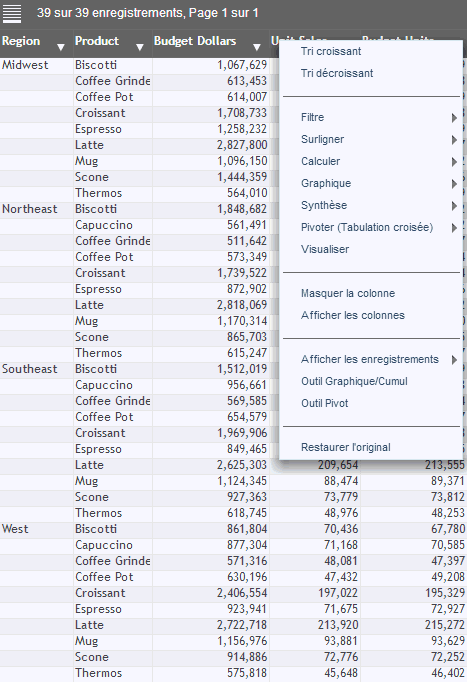The image size is (467, 682).
Task: Launch Outil Graphique/Cumul
Action: [x=354, y=381]
